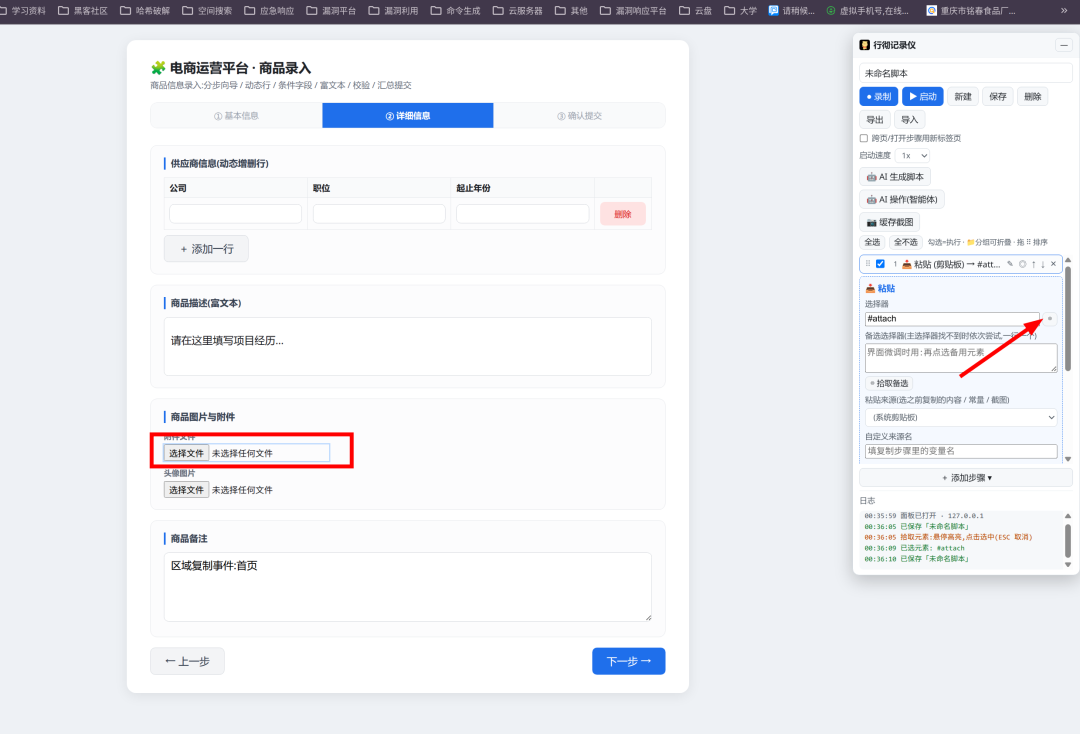
Task: Move step 1 up with arrow icon
Action: click(1033, 264)
